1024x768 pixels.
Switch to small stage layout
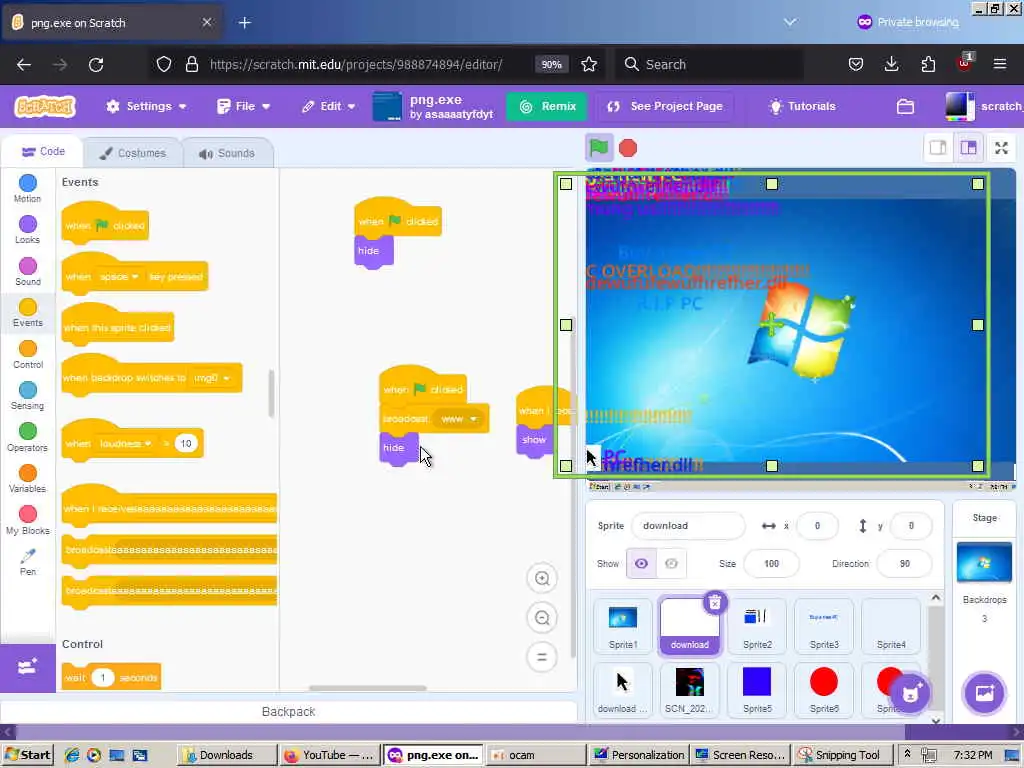pos(938,148)
